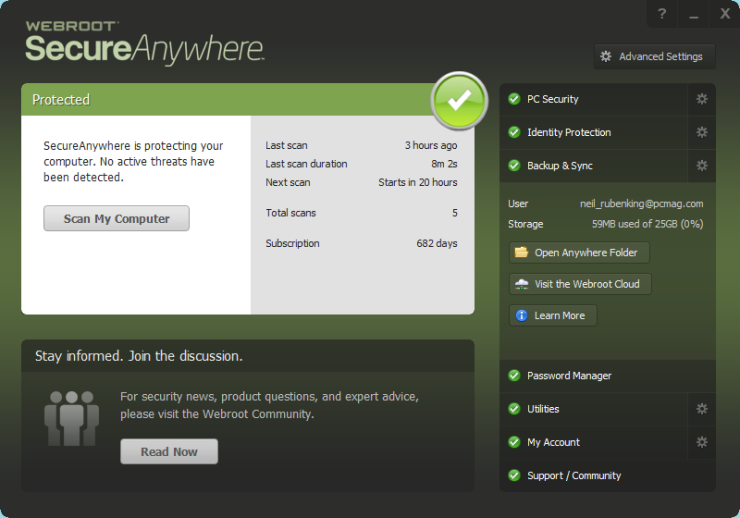Open Advanced Settings

(x=654, y=57)
